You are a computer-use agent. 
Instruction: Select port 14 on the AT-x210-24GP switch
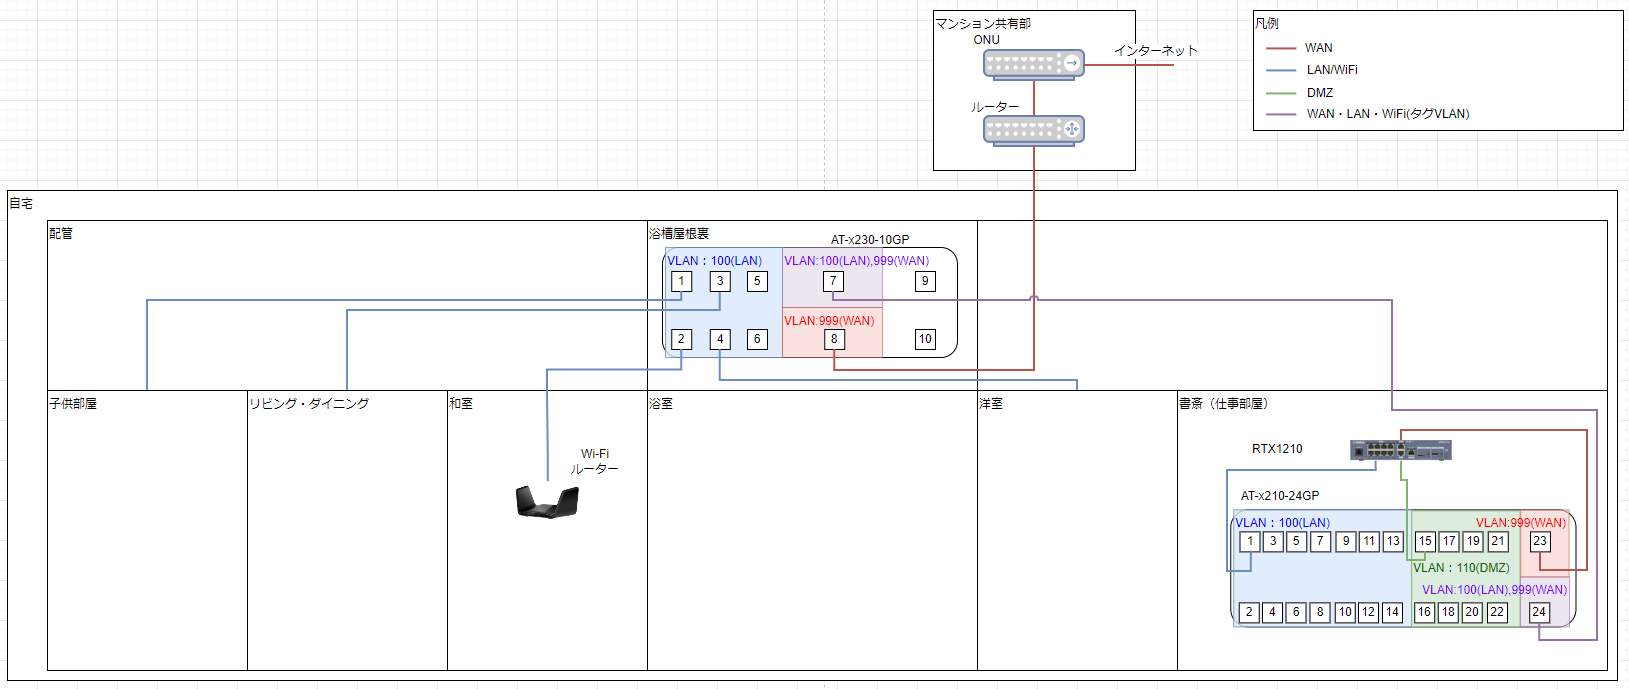coord(1393,612)
